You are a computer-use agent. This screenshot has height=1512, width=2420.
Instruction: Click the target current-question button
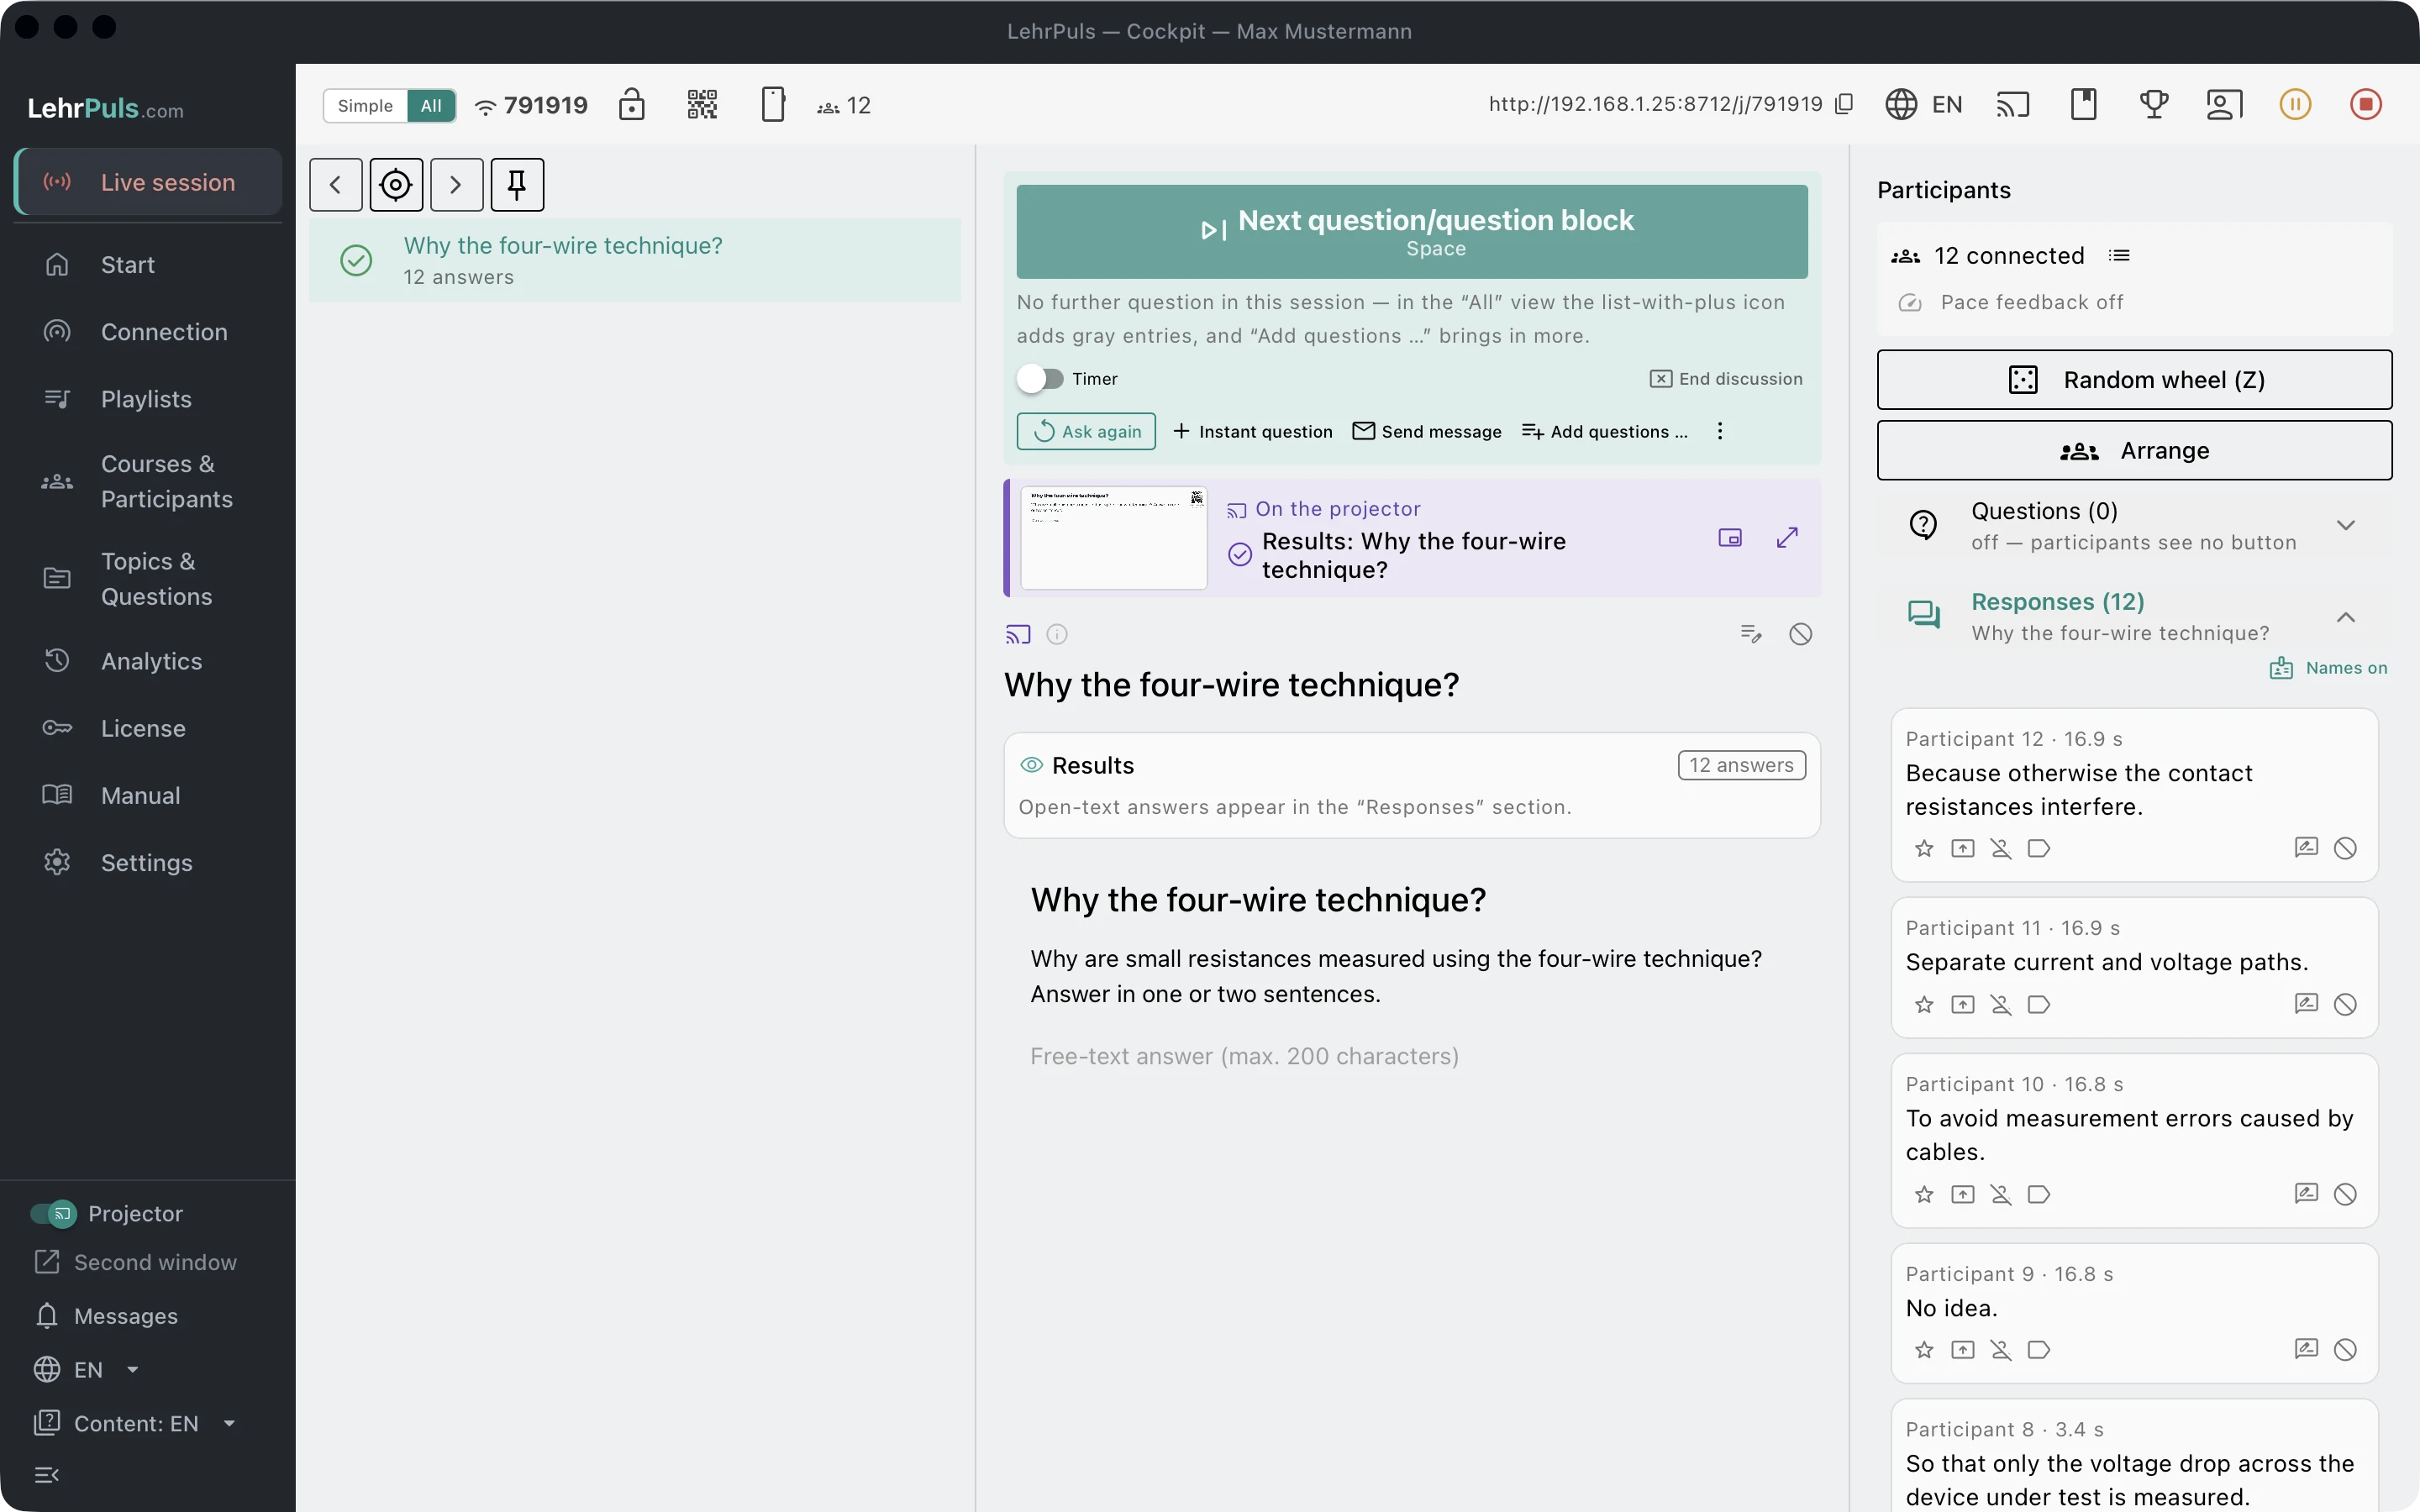click(x=396, y=184)
